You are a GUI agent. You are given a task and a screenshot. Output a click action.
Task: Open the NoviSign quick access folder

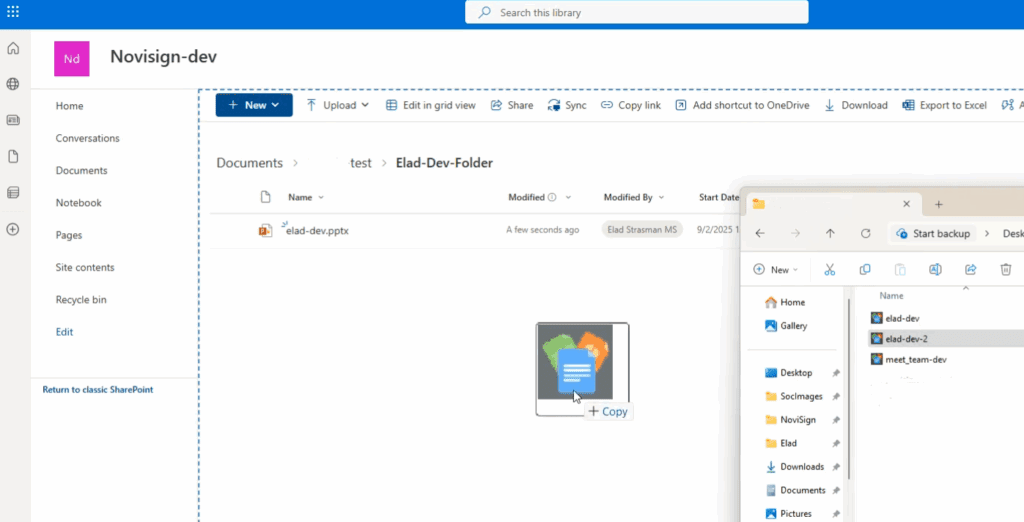tap(790, 420)
